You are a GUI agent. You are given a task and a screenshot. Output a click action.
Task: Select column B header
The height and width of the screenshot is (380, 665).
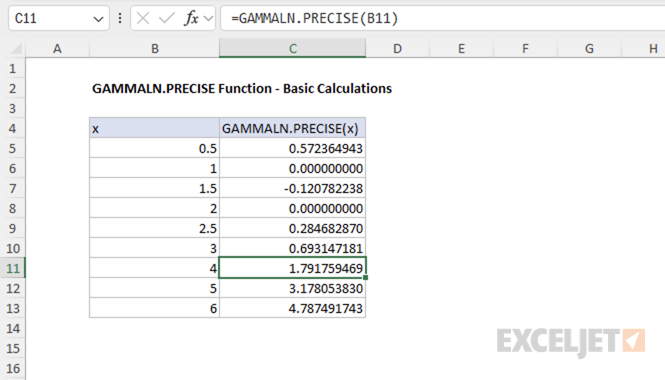[x=154, y=48]
